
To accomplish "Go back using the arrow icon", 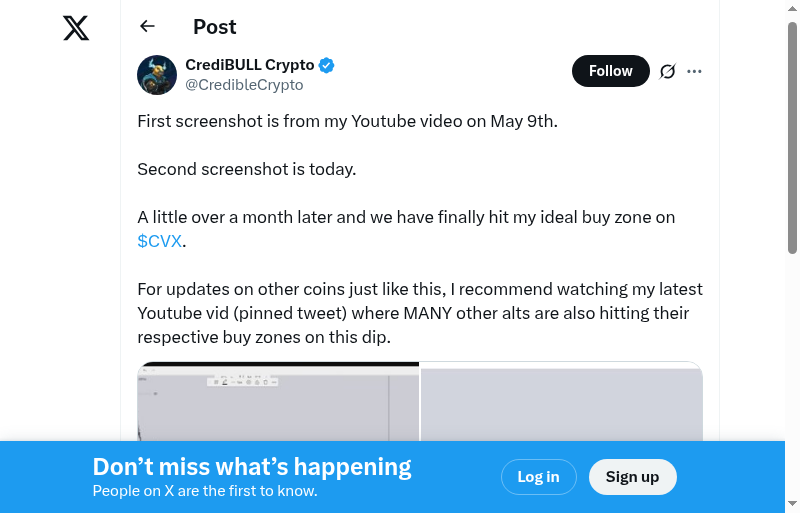I will (148, 27).
